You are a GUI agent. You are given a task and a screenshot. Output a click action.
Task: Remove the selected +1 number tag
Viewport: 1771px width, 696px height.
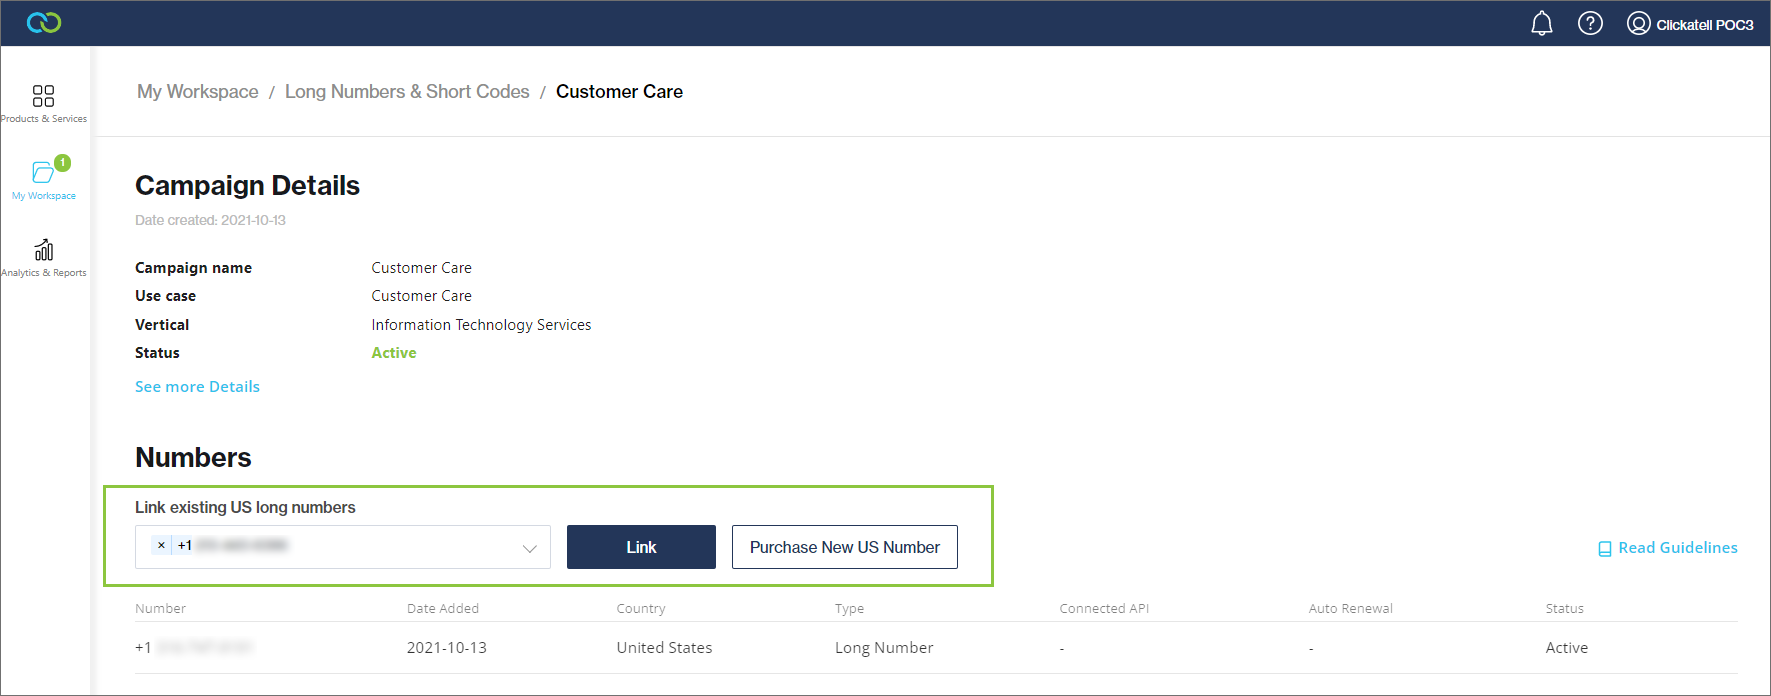click(x=161, y=545)
